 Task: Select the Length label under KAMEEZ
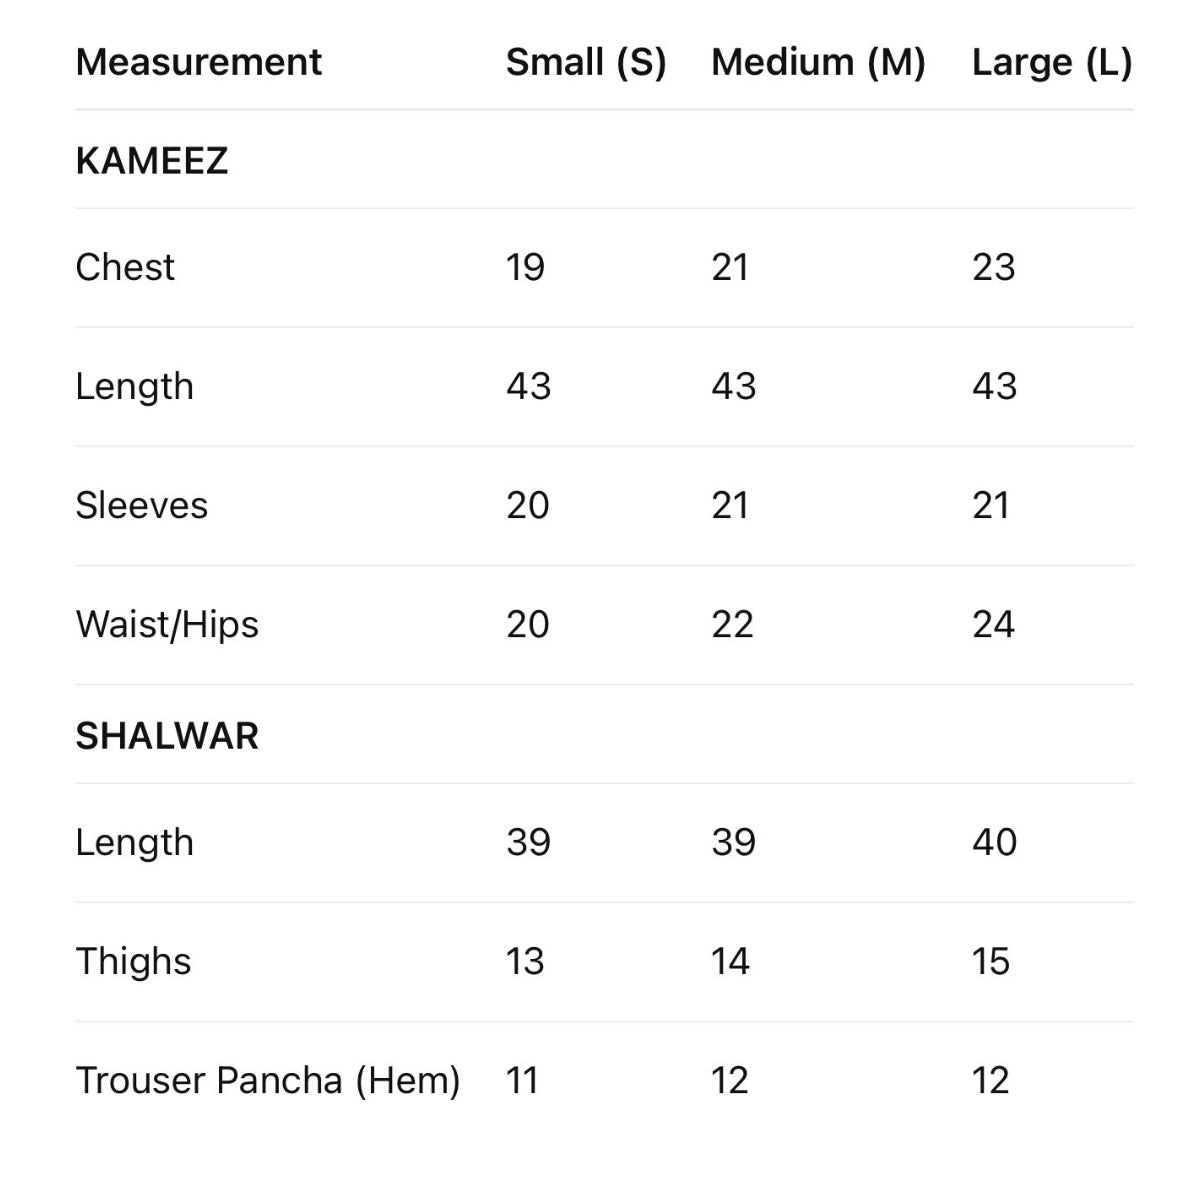[x=134, y=386]
